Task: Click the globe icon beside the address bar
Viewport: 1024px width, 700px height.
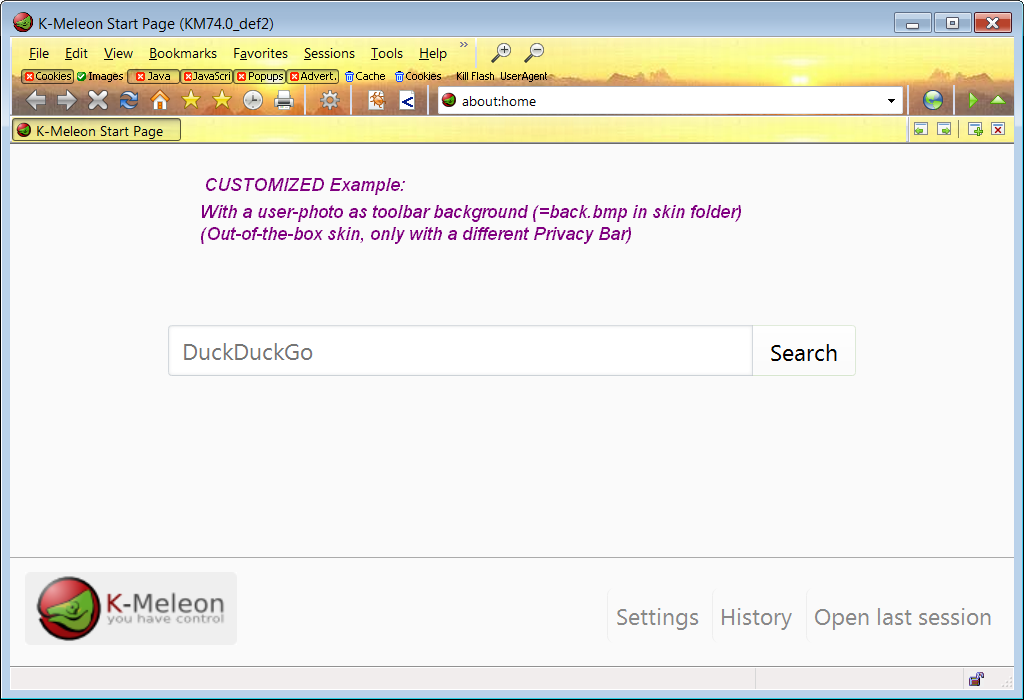Action: click(x=933, y=100)
